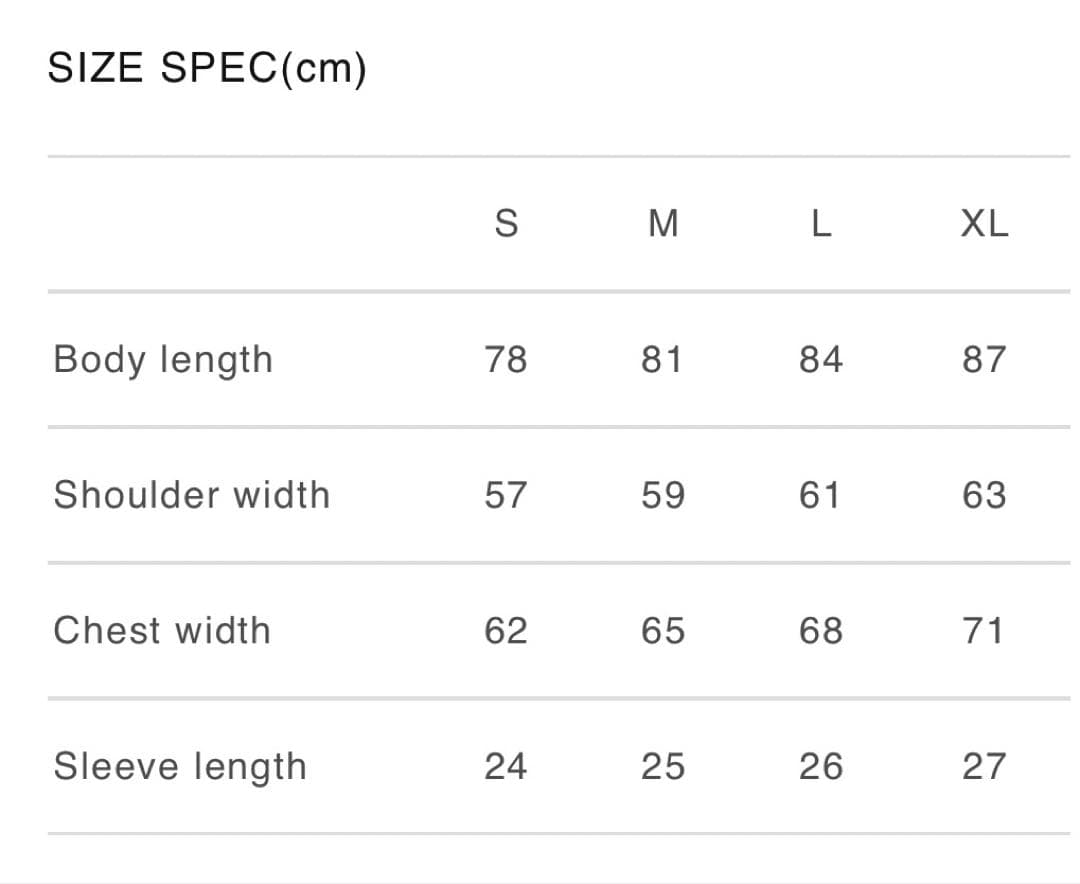The image size is (1080, 884).
Task: Click chest width value 71 for XL
Action: coord(983,631)
